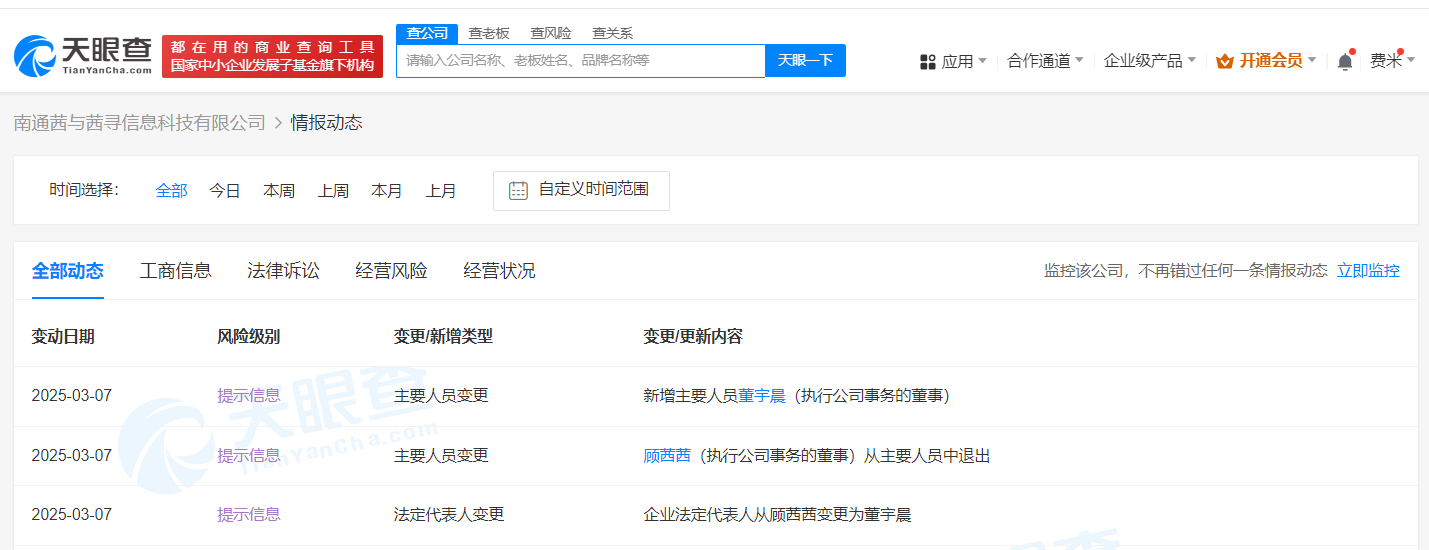Click the 变更/更新内容 column header
Image resolution: width=1429 pixels, height=550 pixels.
(x=693, y=337)
